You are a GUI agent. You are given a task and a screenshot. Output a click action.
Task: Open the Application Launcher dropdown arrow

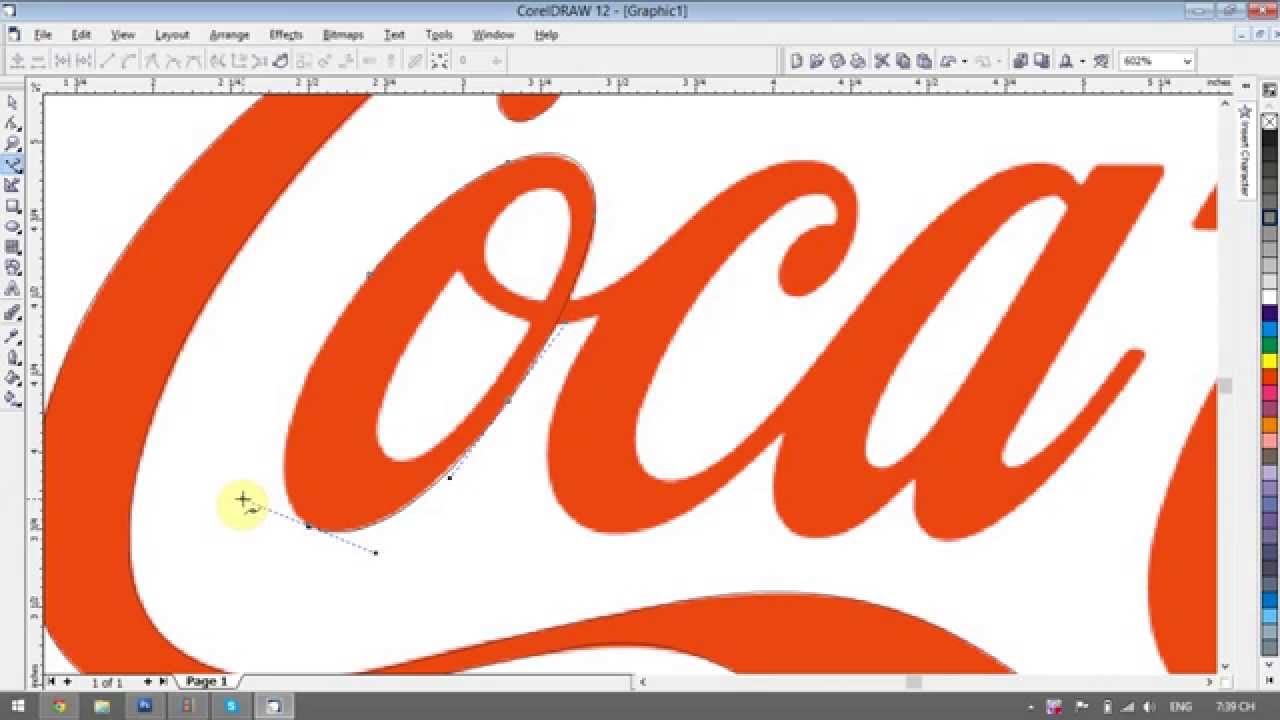1082,61
